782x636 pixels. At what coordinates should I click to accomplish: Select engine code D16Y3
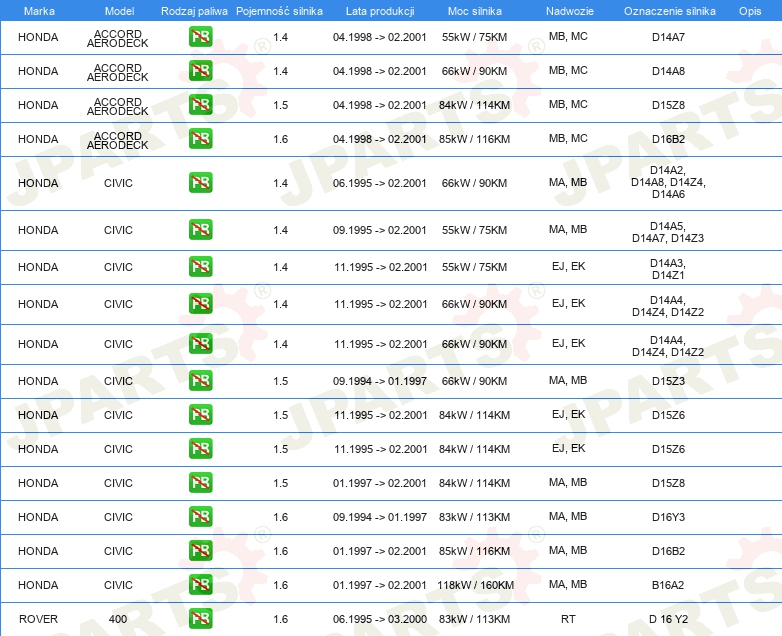(x=668, y=517)
